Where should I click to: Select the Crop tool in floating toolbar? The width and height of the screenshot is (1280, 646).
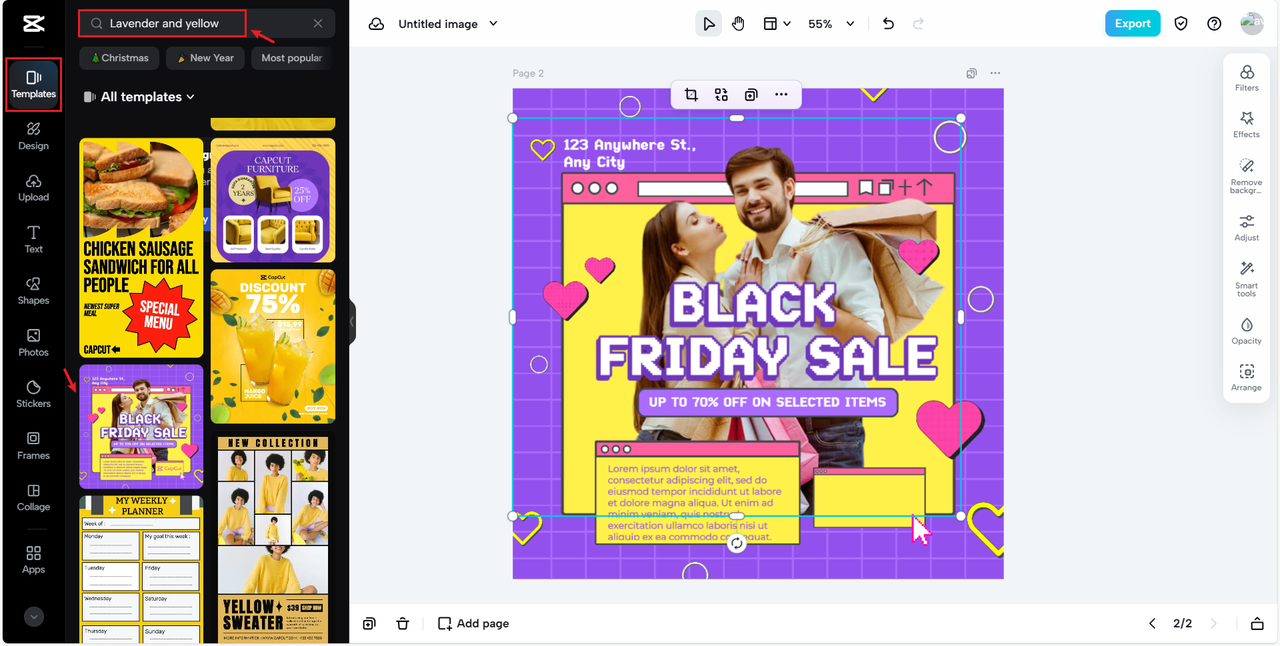click(x=691, y=95)
